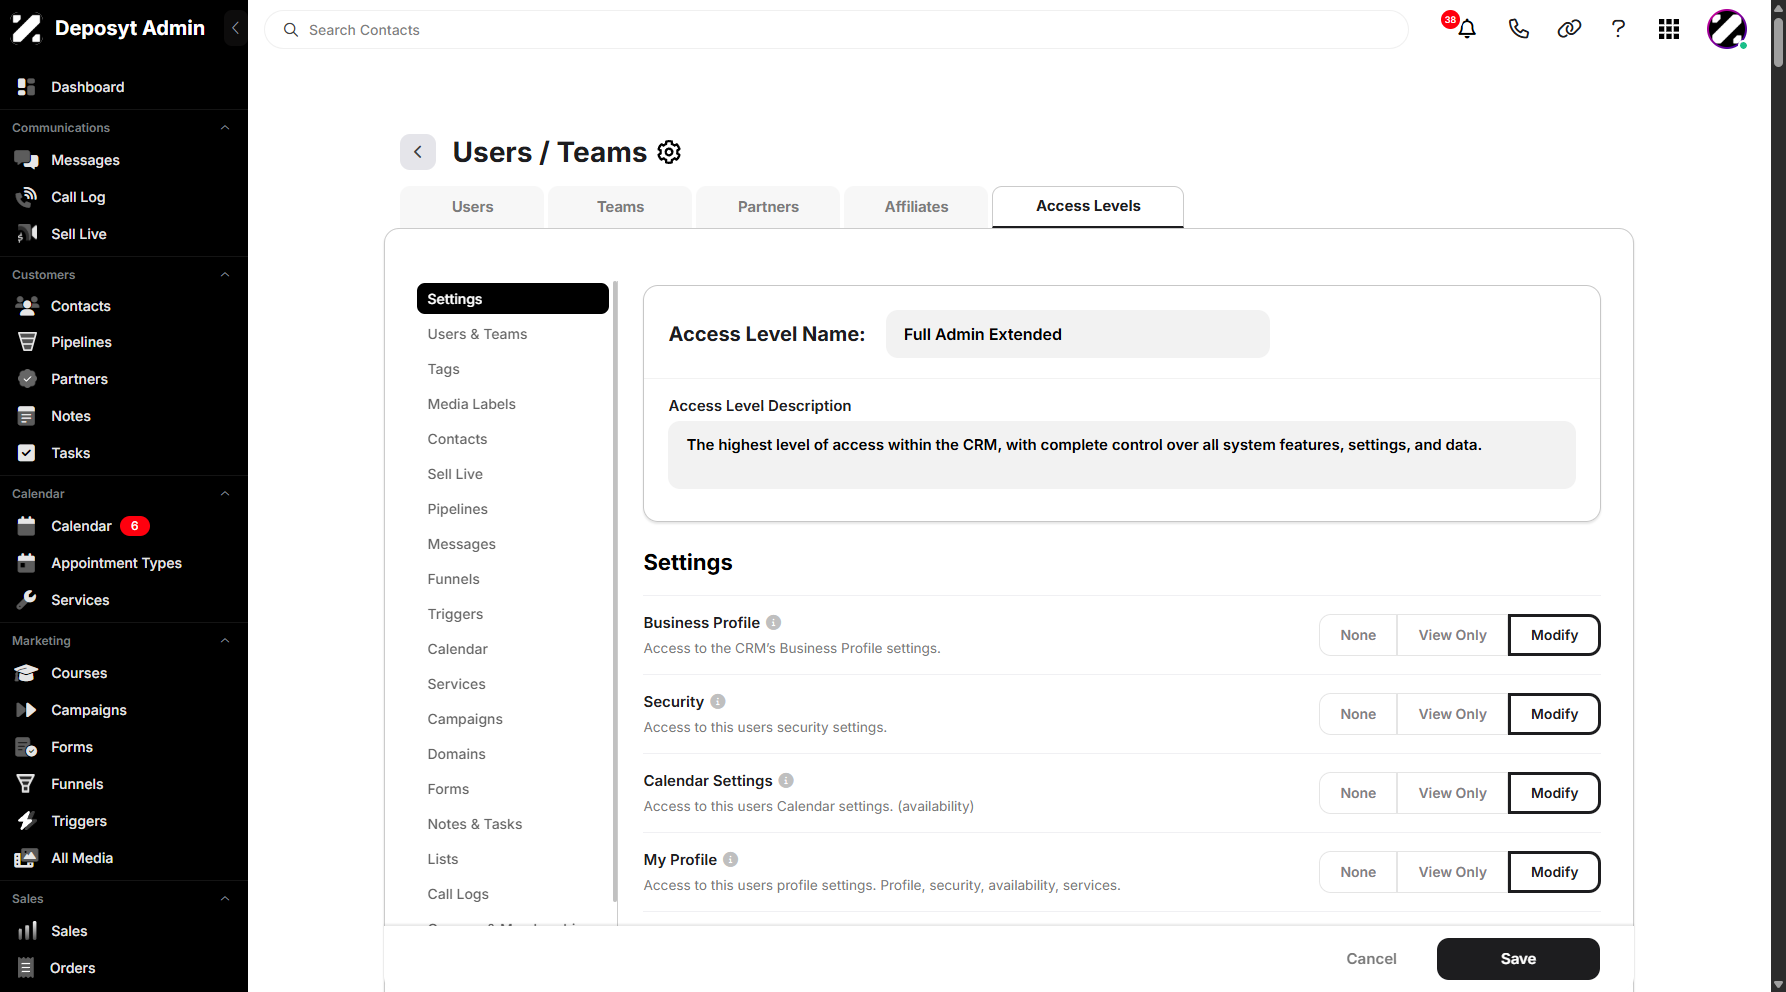Viewport: 1786px width, 992px height.
Task: Click the link icon in top bar
Action: 1569,29
